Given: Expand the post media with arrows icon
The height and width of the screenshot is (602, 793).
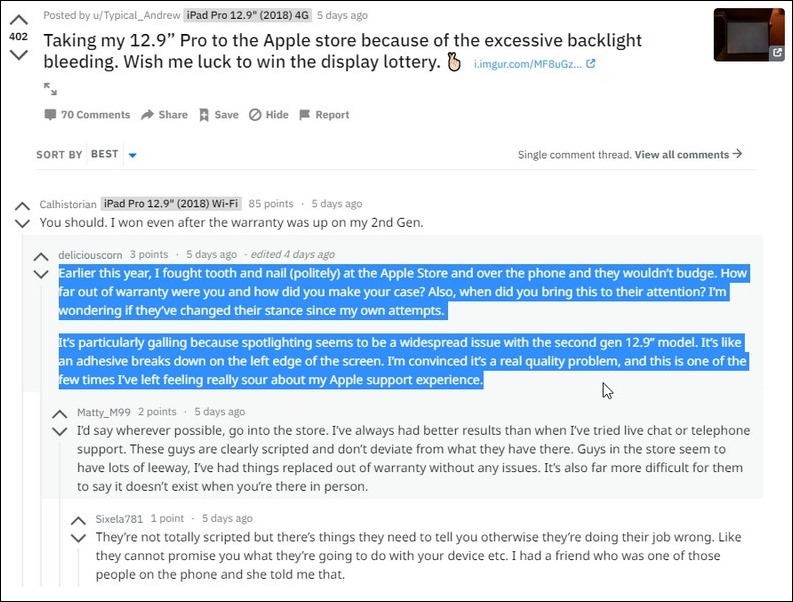Looking at the screenshot, I should click(50, 89).
